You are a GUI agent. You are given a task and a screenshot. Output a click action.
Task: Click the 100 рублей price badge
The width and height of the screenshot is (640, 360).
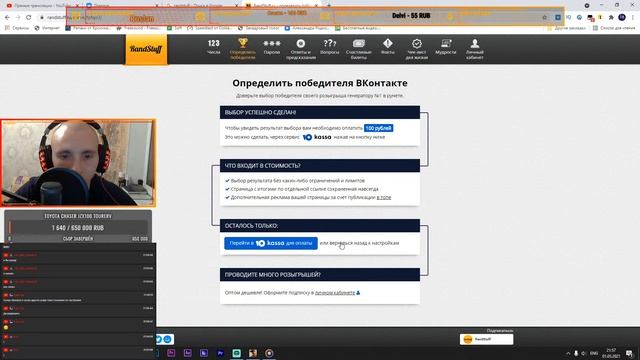click(378, 128)
